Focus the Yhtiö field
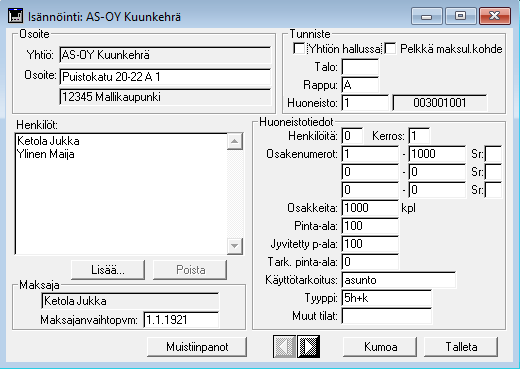 (x=165, y=55)
